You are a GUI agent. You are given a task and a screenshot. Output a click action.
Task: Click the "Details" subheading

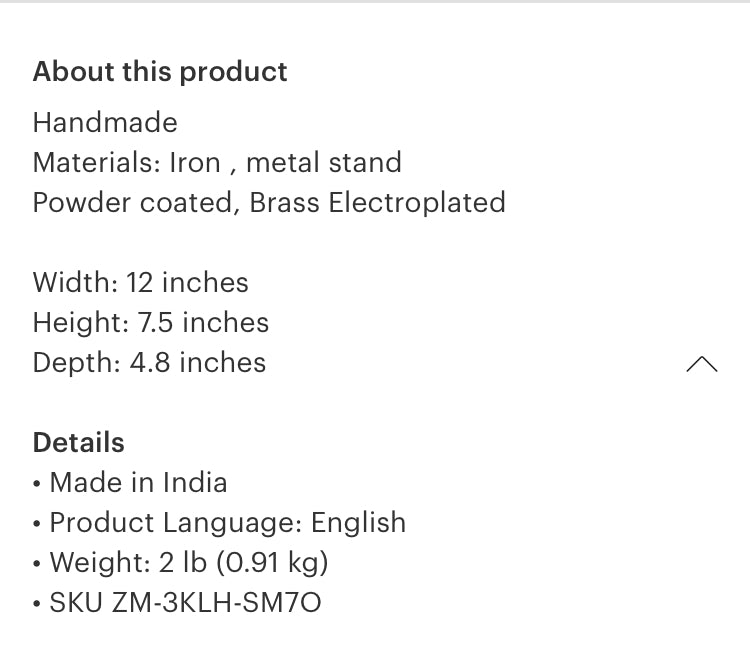click(x=79, y=443)
